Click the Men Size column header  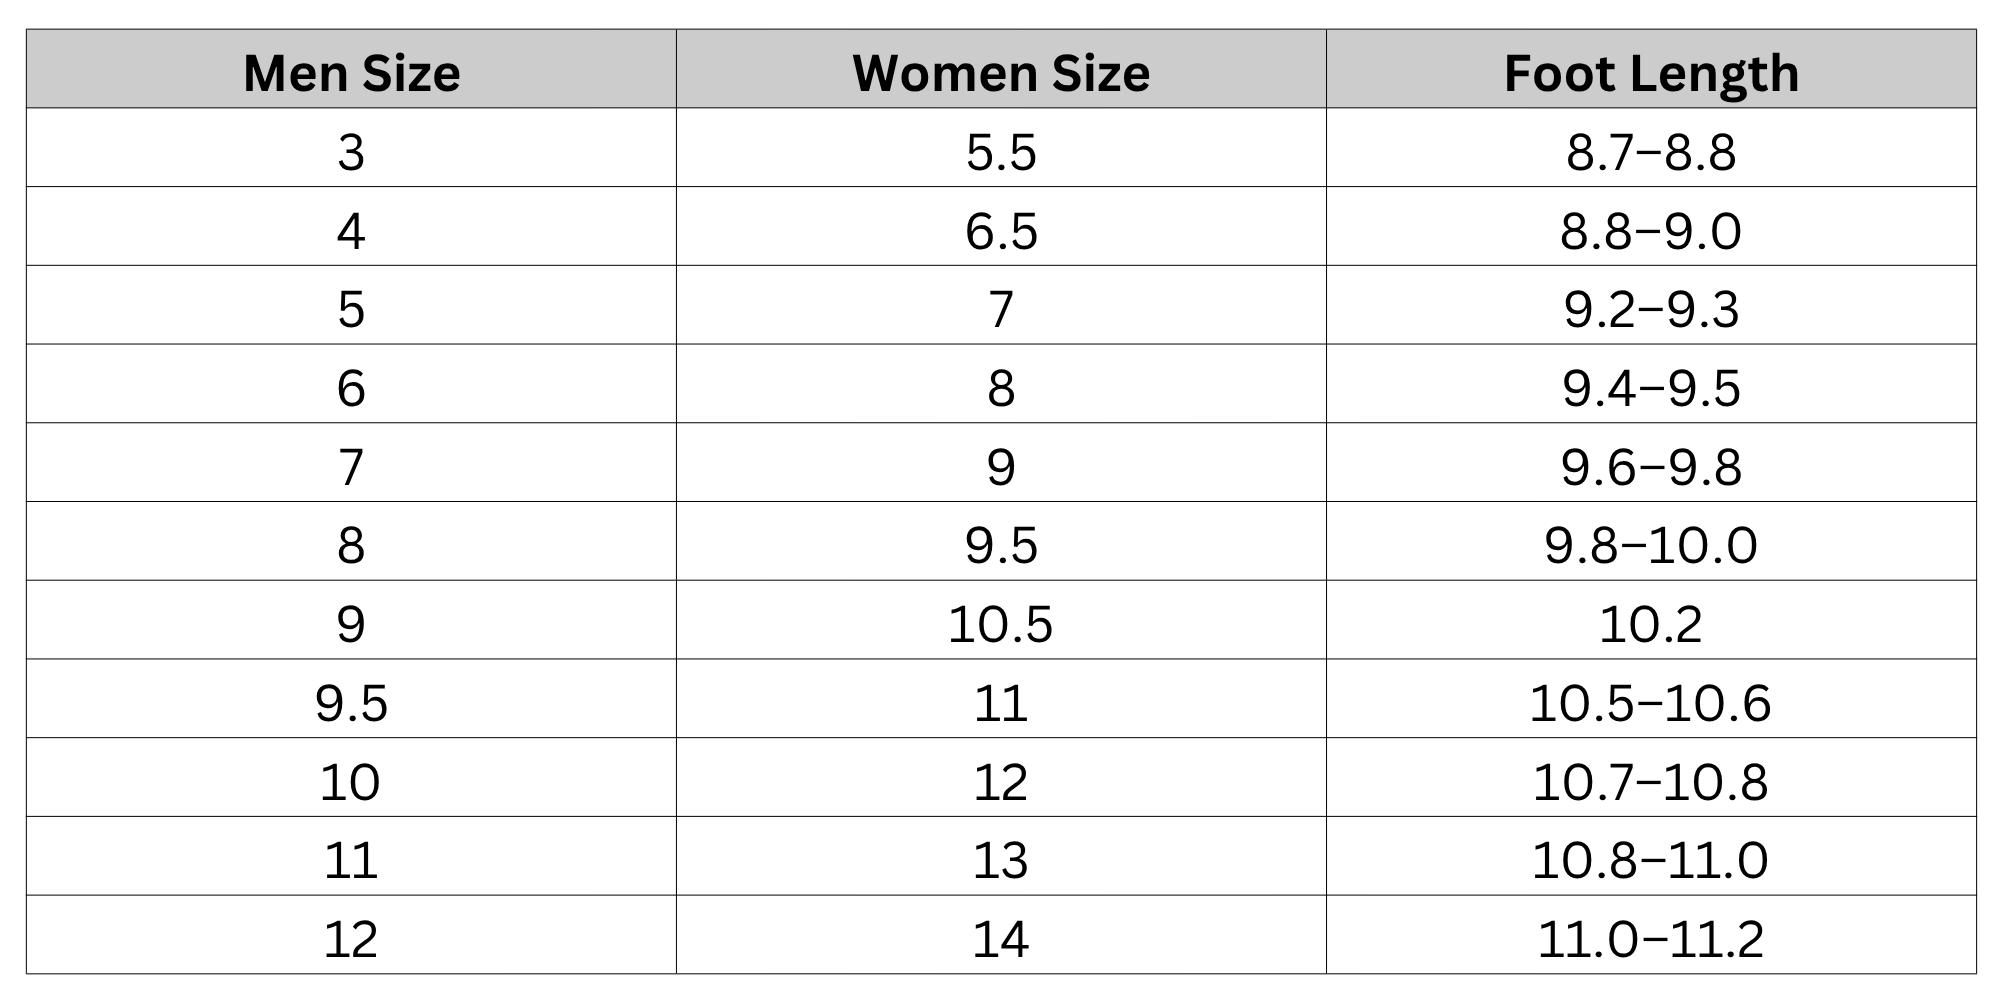tap(351, 69)
